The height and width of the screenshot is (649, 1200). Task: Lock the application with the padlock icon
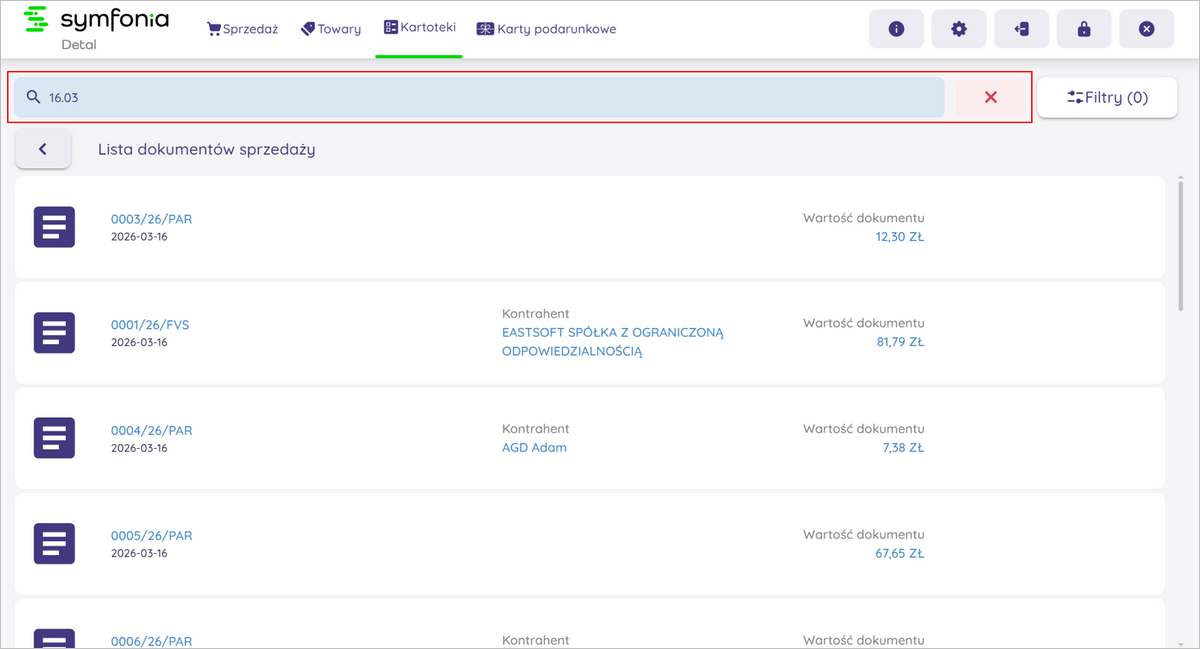click(x=1084, y=29)
